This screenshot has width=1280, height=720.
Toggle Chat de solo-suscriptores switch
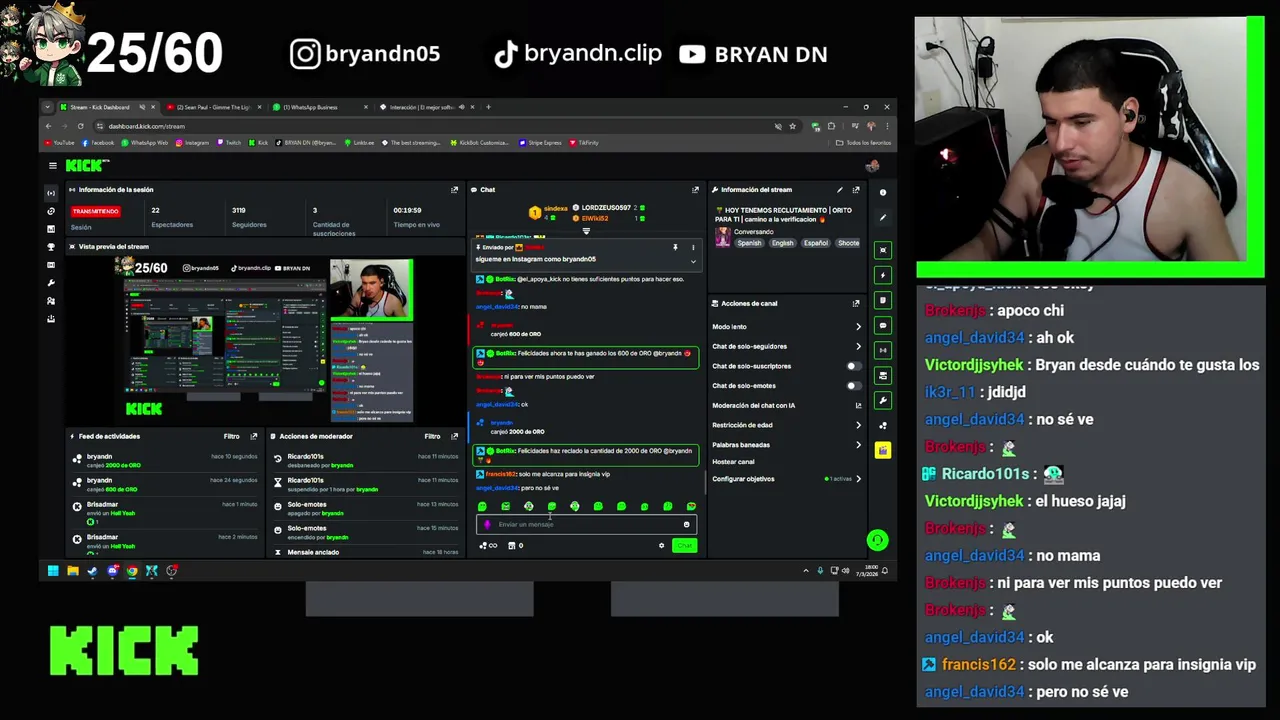[852, 366]
